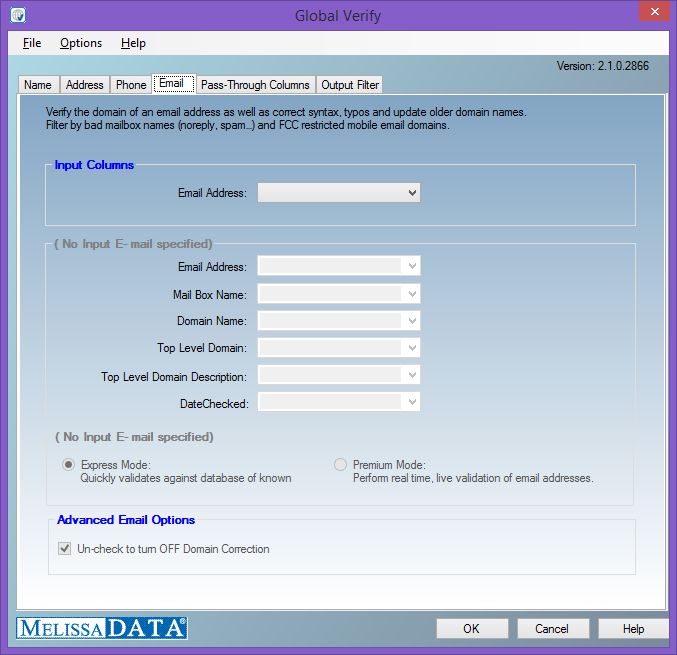This screenshot has width=677, height=655.
Task: Open the Help menu
Action: click(133, 43)
